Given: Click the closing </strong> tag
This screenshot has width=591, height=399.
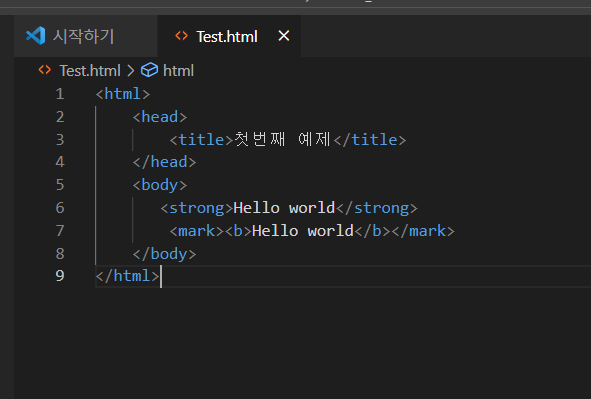Looking at the screenshot, I should (377, 208).
